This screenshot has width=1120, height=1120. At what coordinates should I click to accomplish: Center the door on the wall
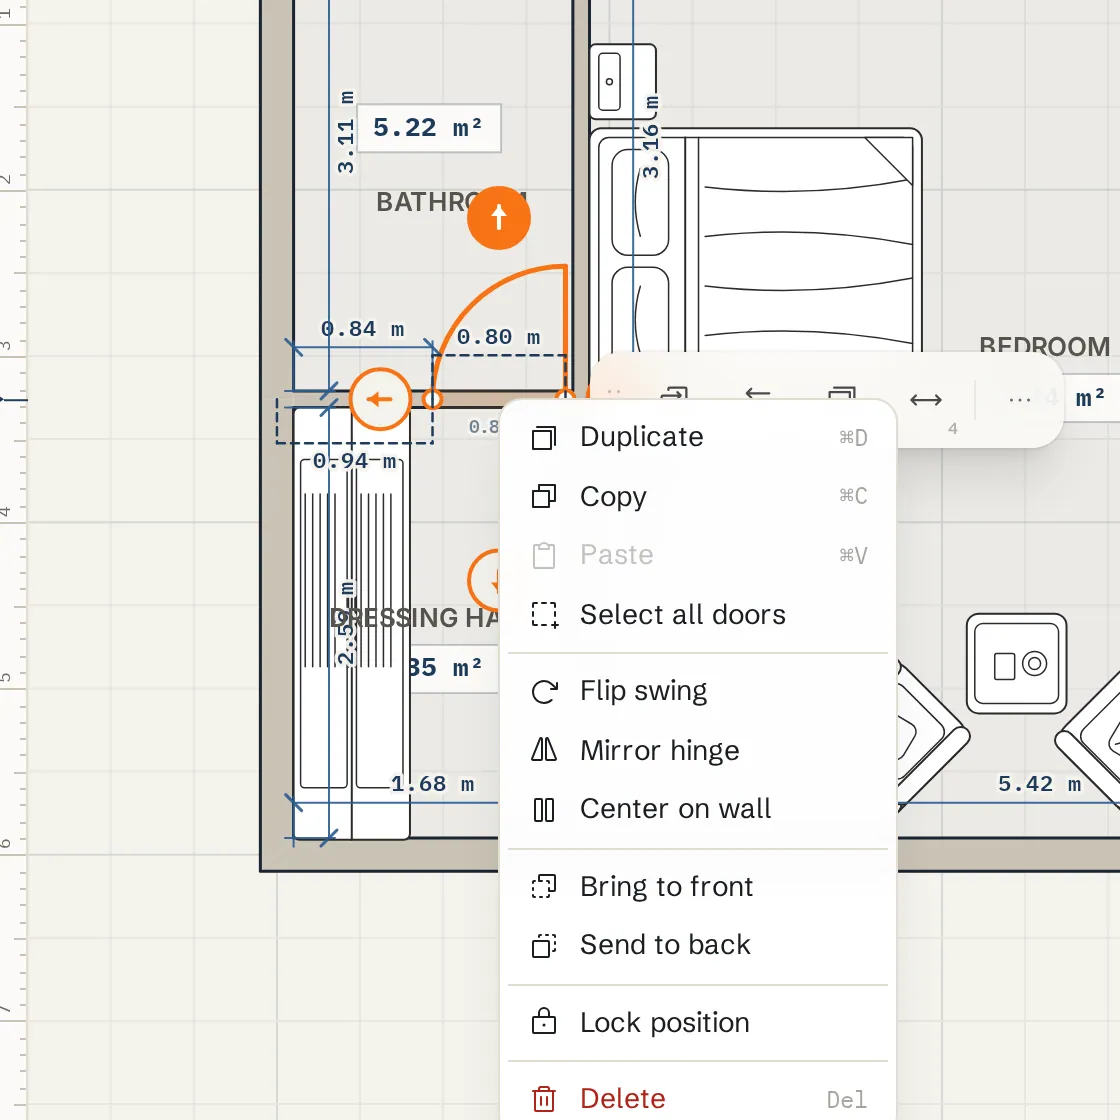(697, 809)
